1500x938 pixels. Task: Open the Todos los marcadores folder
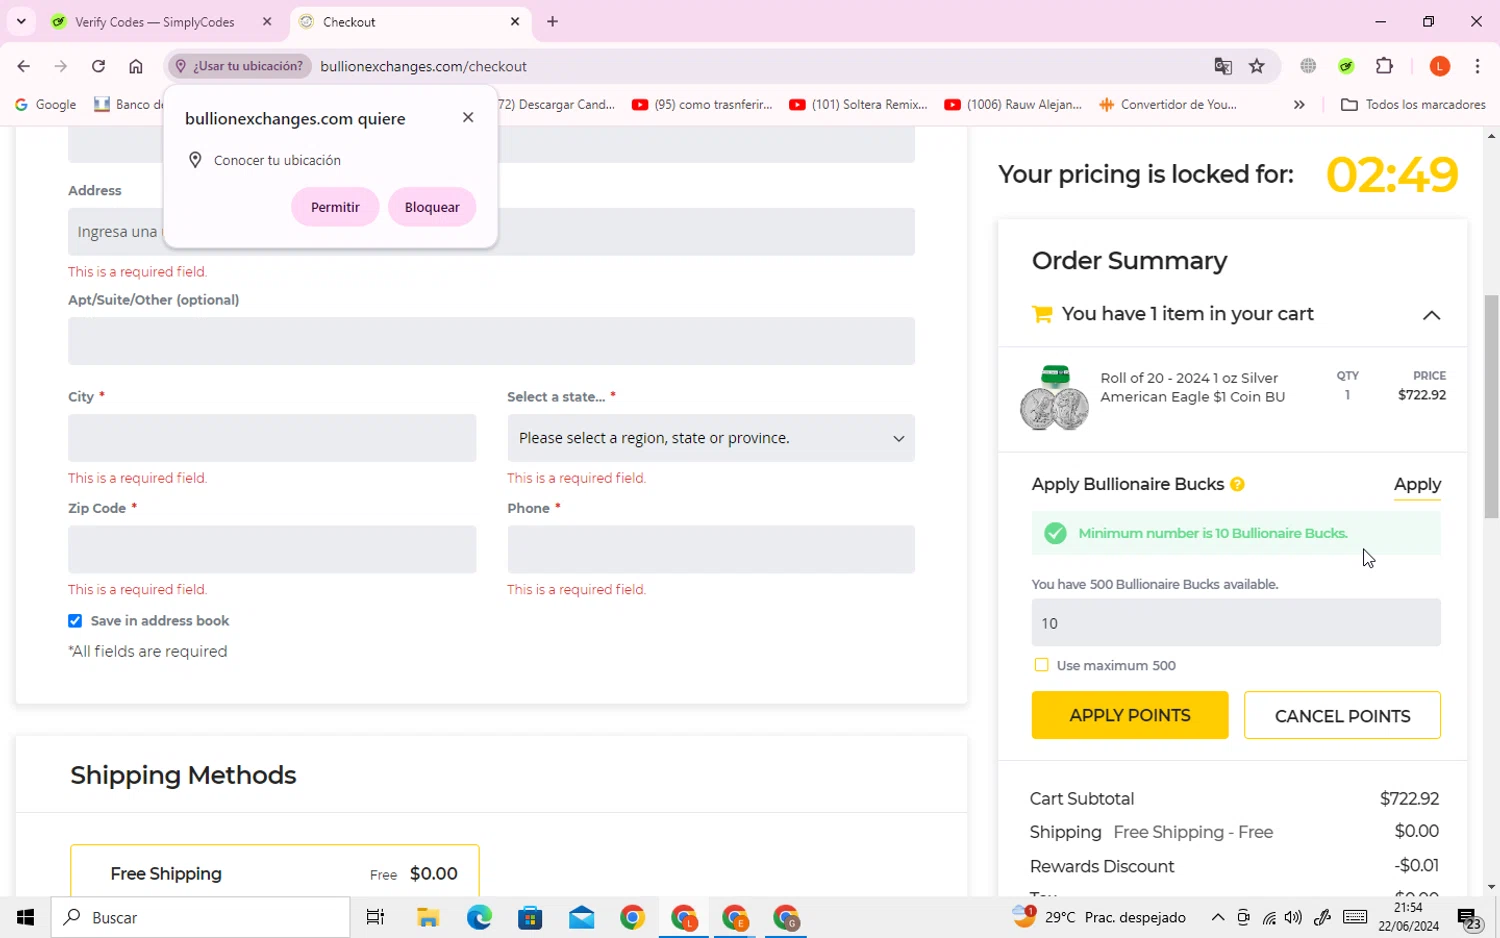(x=1413, y=104)
